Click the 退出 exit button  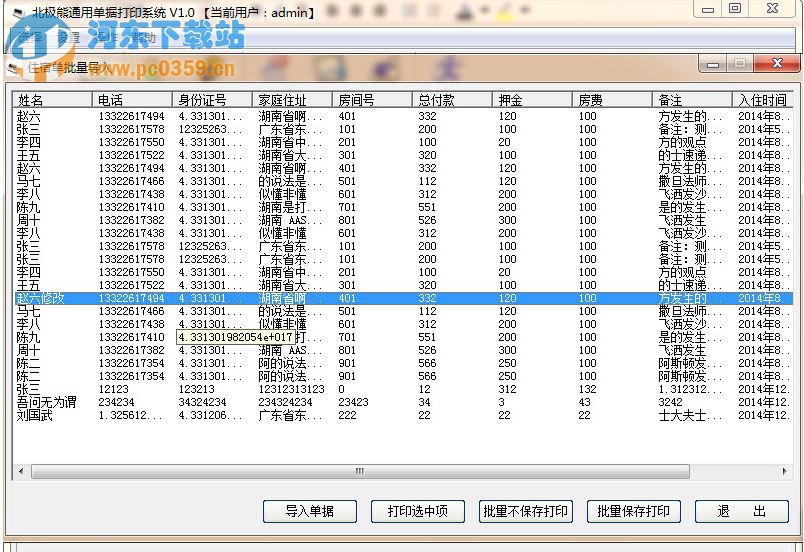[741, 511]
